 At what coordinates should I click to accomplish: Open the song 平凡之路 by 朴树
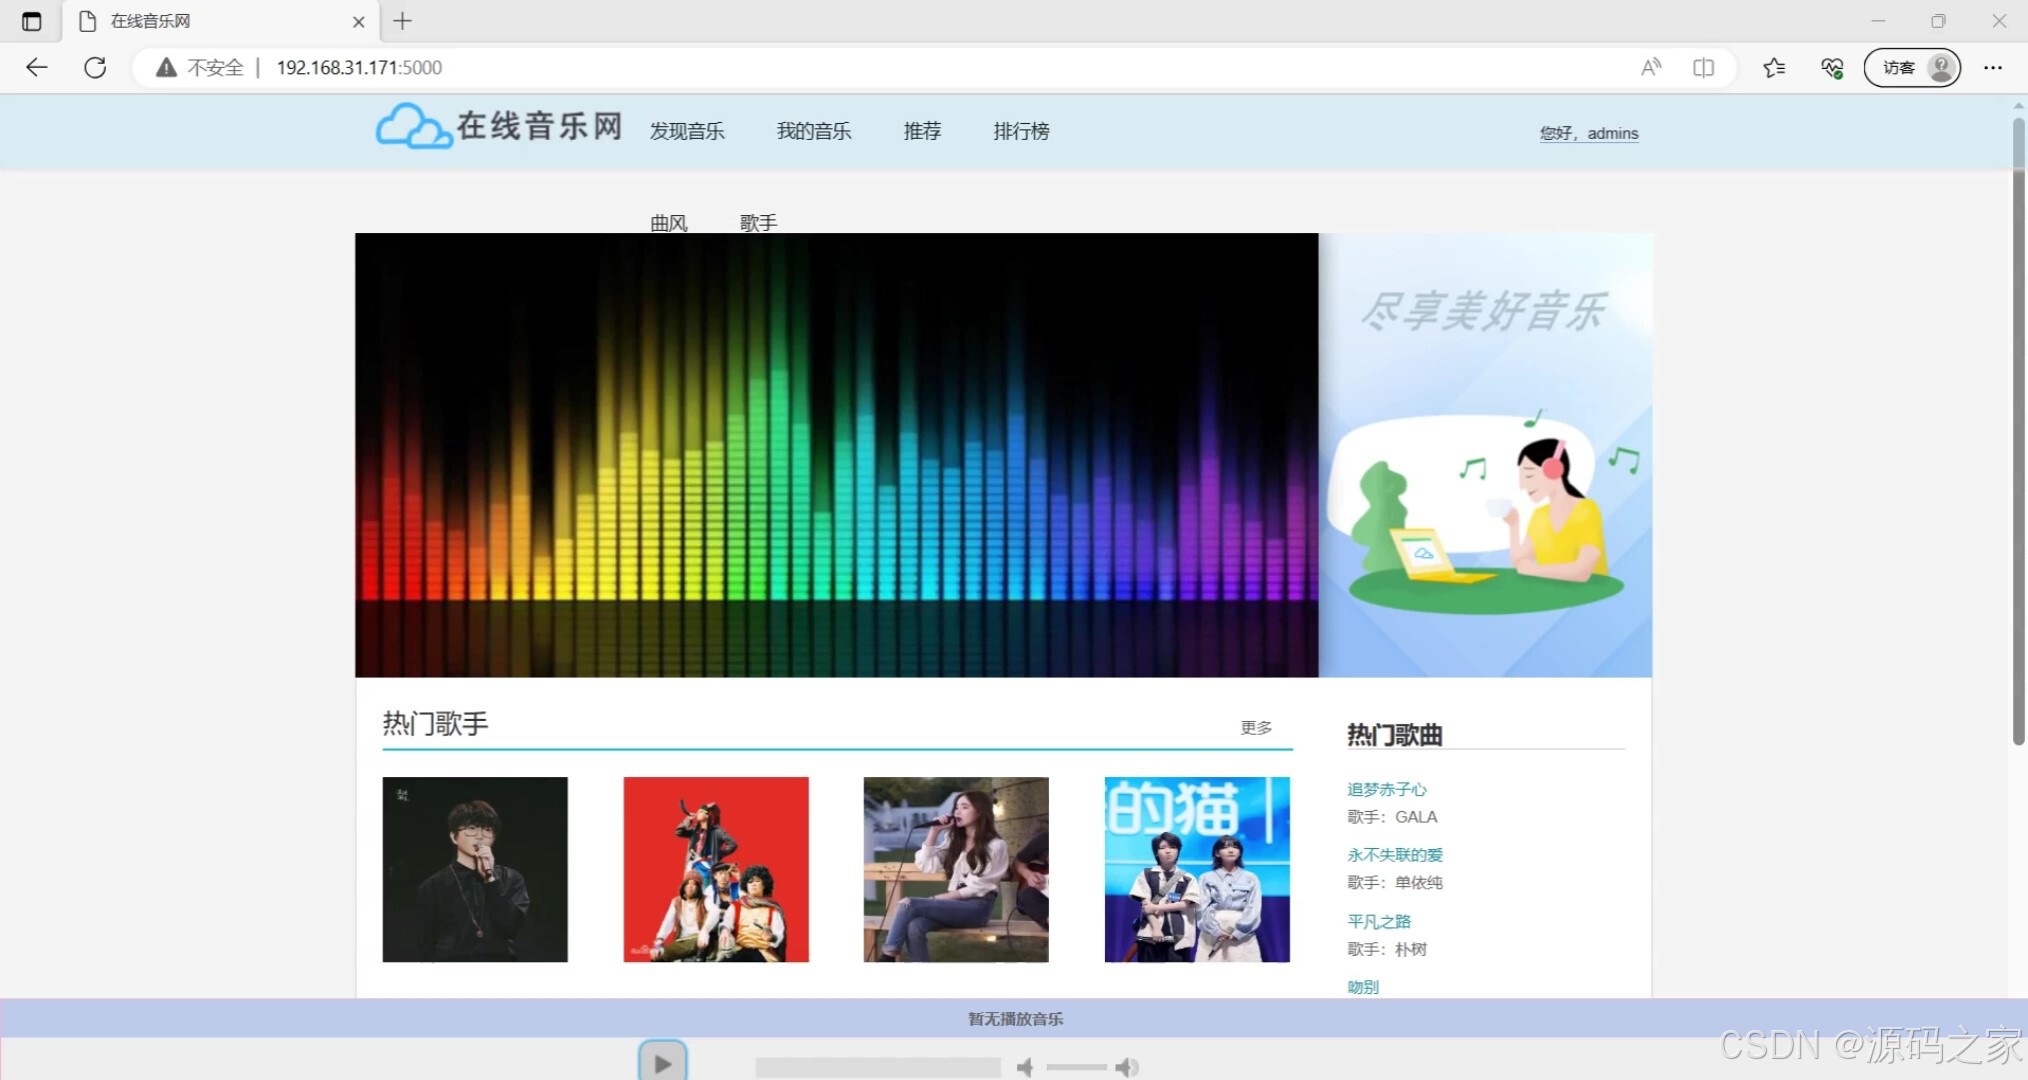pyautogui.click(x=1378, y=920)
